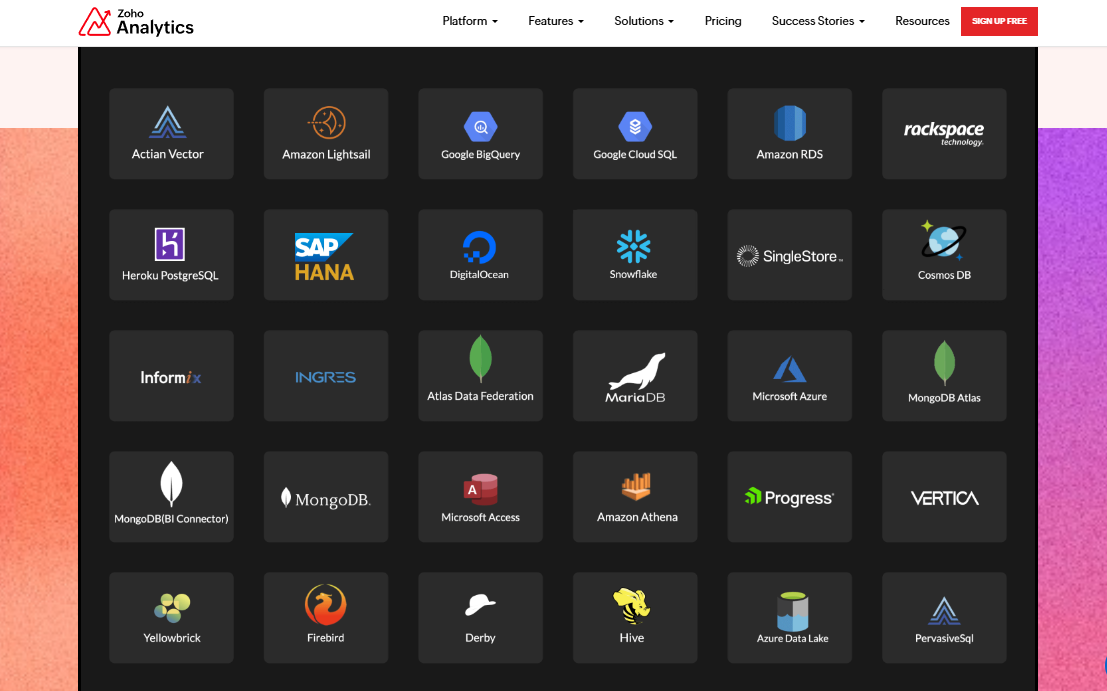
Task: Select the Google BigQuery icon
Action: point(480,127)
